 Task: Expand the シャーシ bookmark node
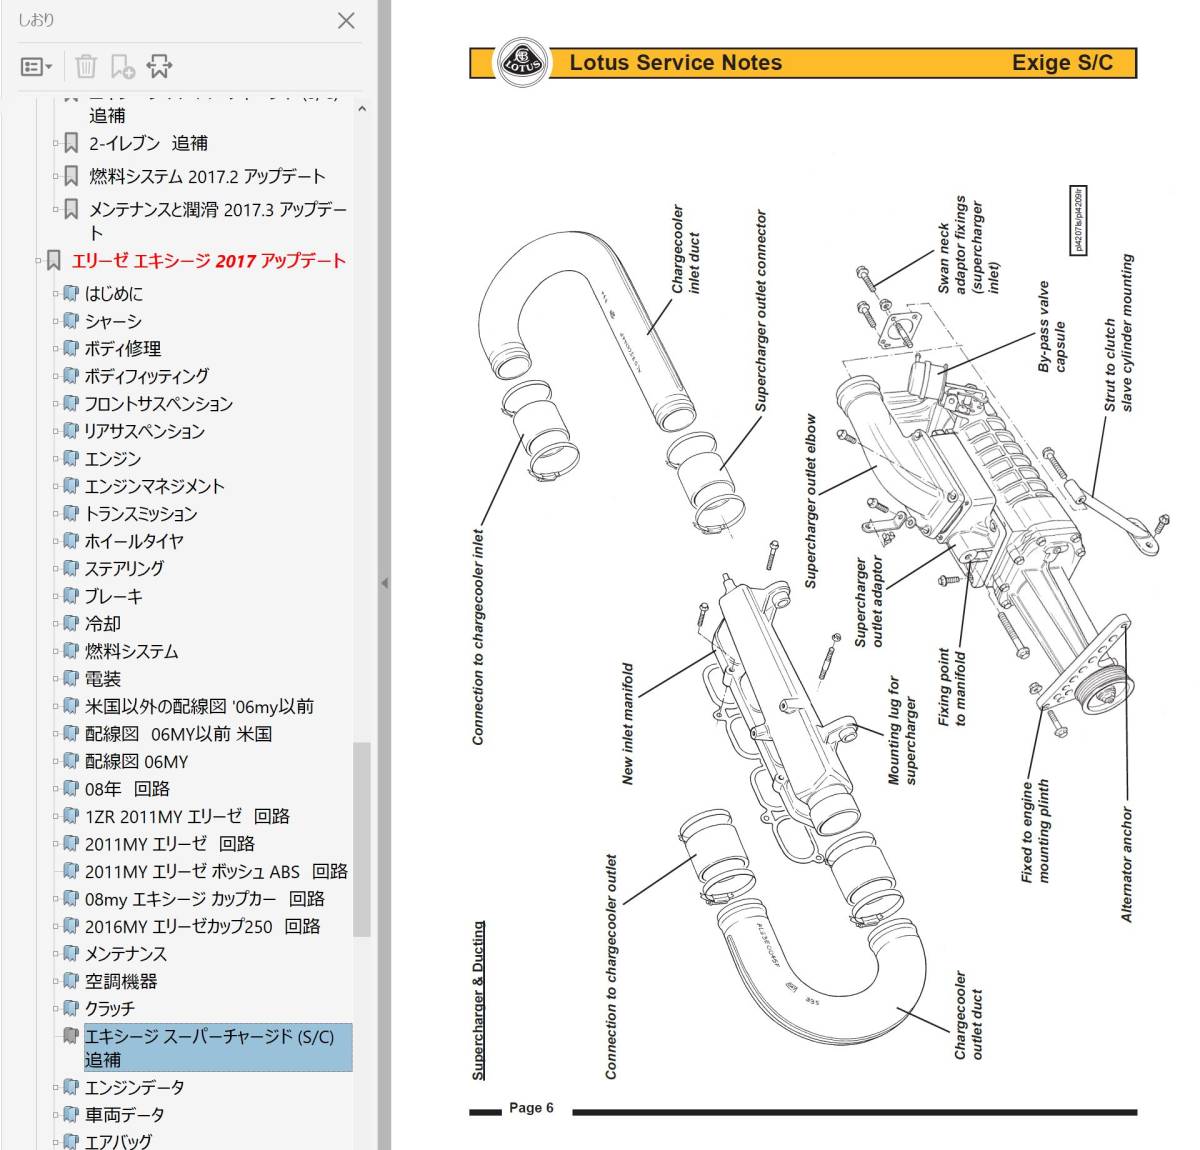[x=56, y=321]
